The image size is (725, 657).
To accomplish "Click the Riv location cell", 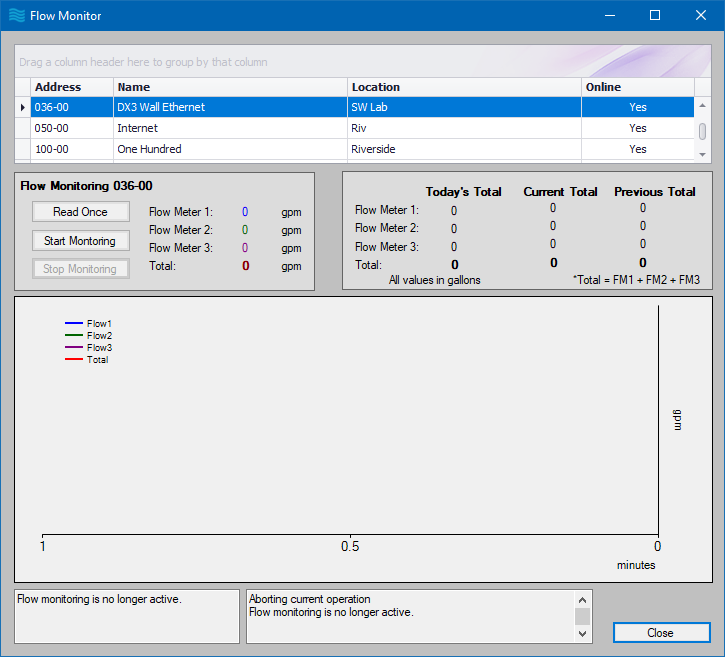I will 464,128.
